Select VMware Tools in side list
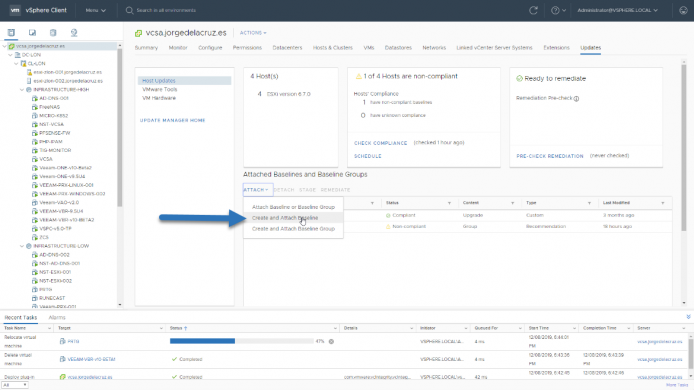Screen dimensions: 694x390 (x=160, y=89)
